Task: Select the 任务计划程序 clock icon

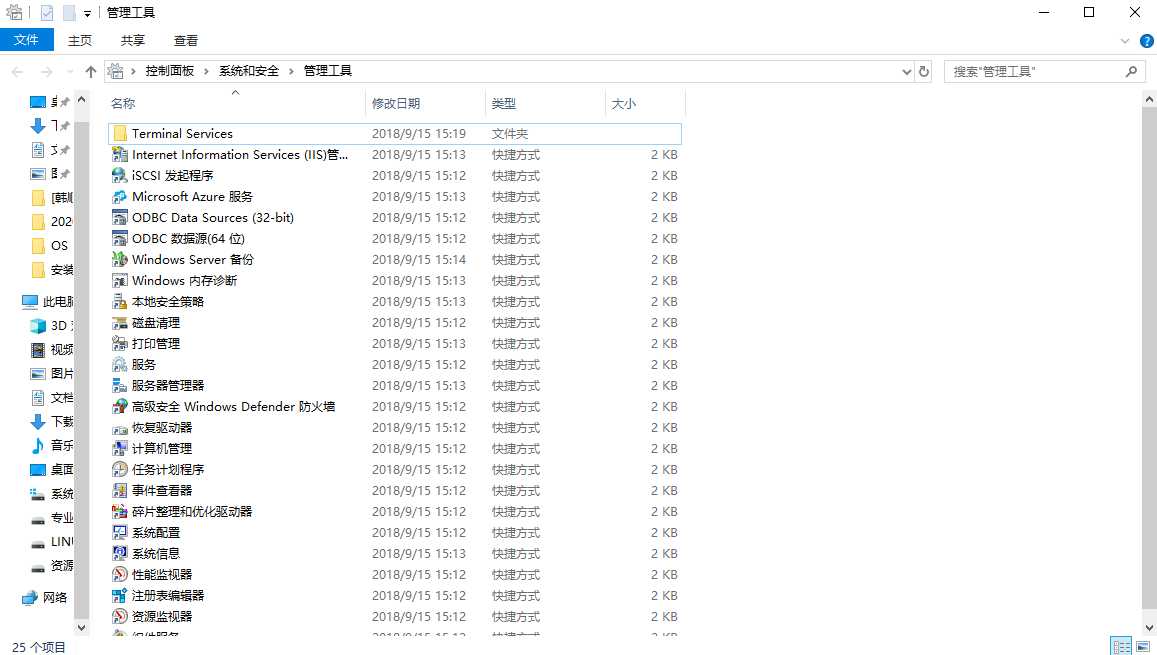Action: [x=120, y=469]
